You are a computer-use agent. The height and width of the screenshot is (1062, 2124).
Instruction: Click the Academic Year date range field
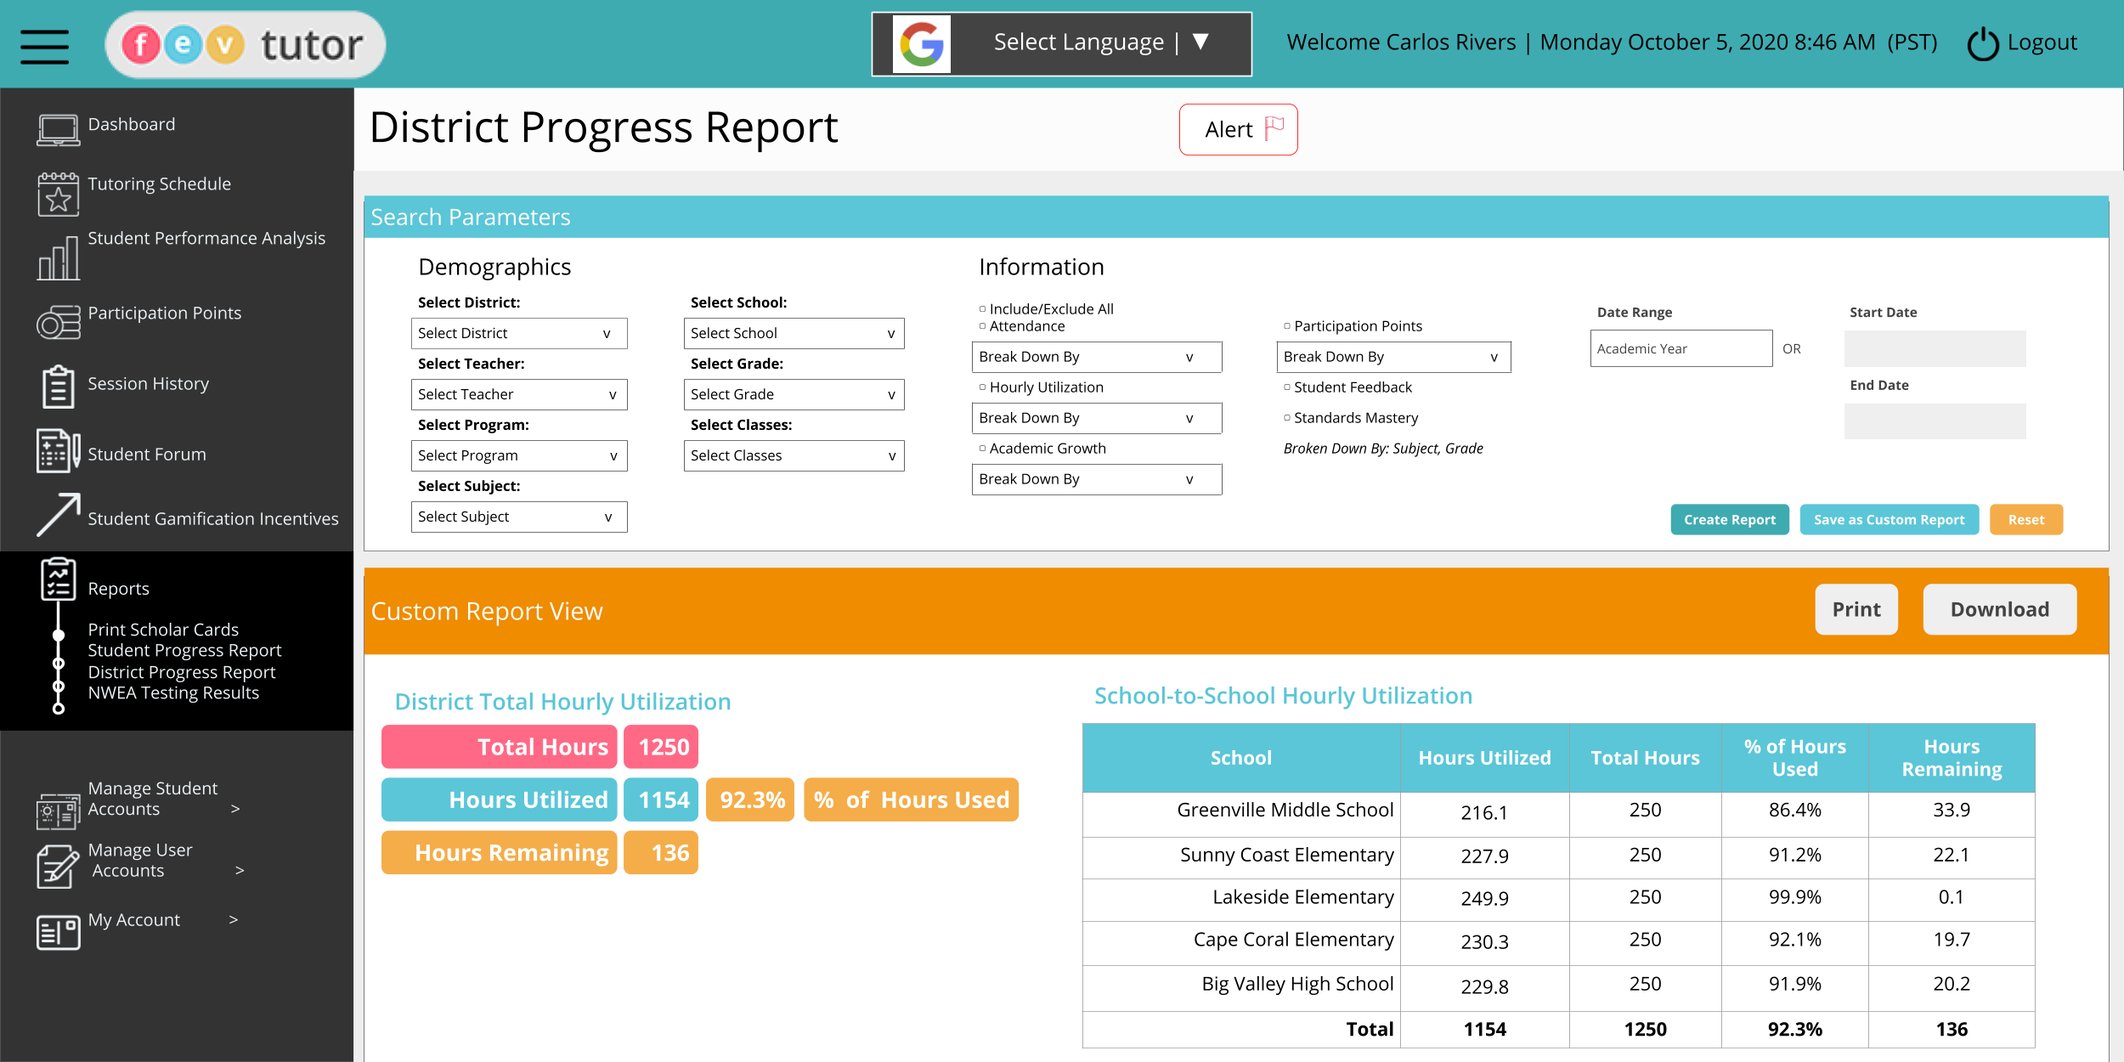pos(1680,348)
